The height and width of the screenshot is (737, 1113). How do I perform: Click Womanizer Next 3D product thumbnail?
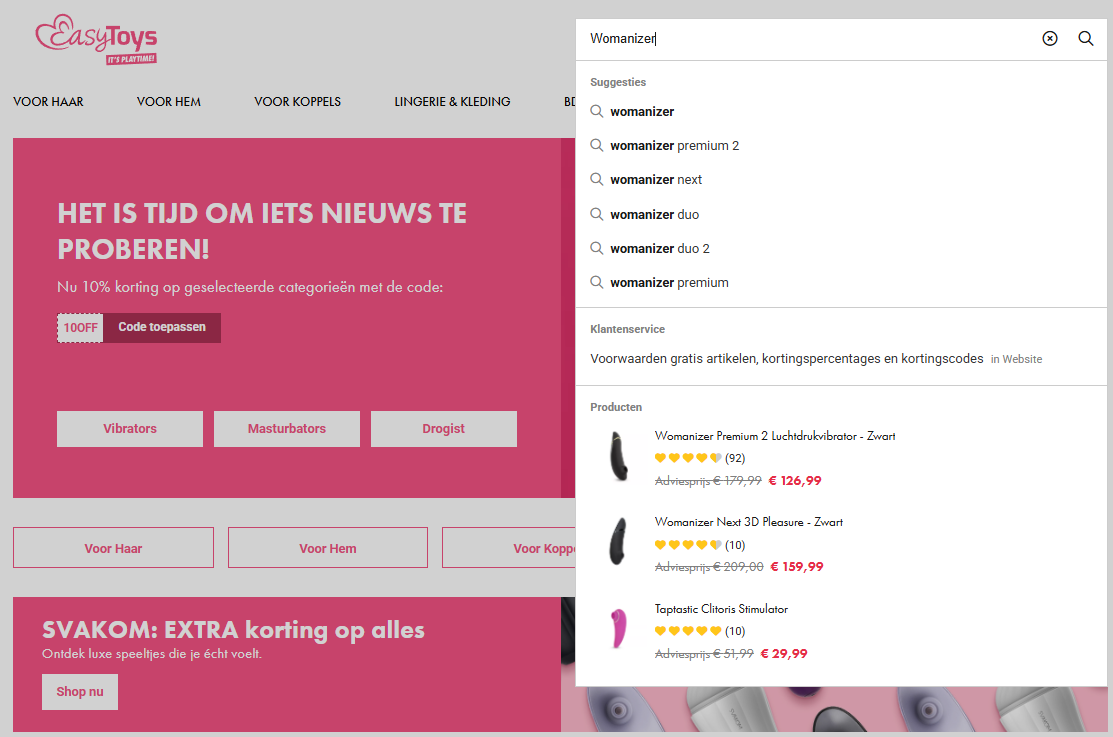pos(618,542)
